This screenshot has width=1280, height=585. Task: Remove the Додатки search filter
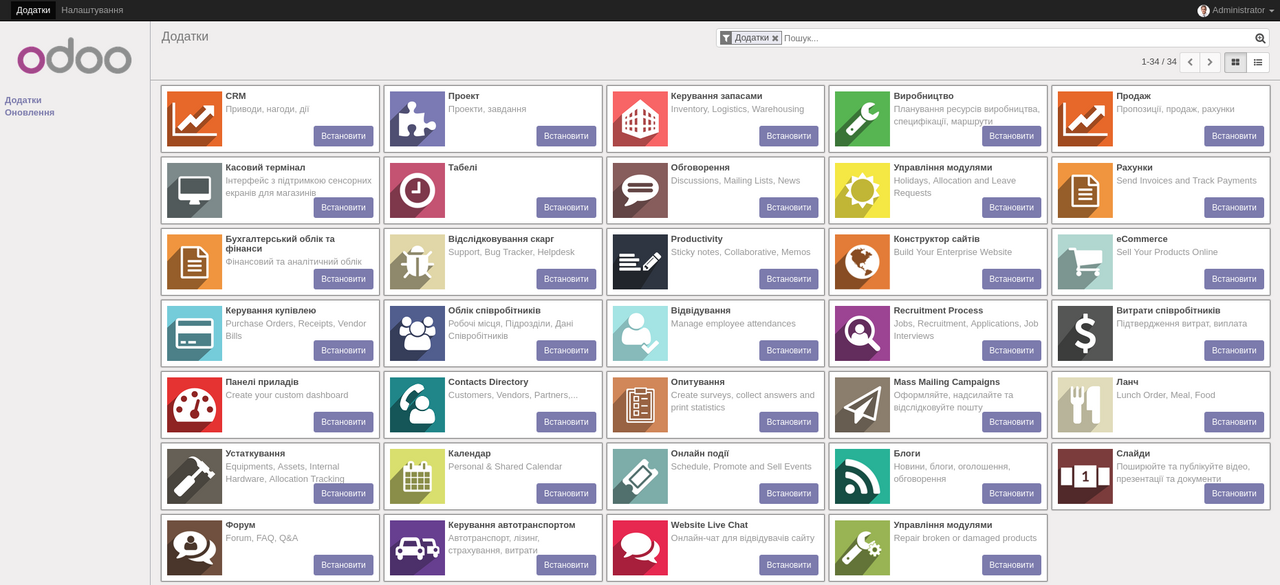click(x=775, y=38)
